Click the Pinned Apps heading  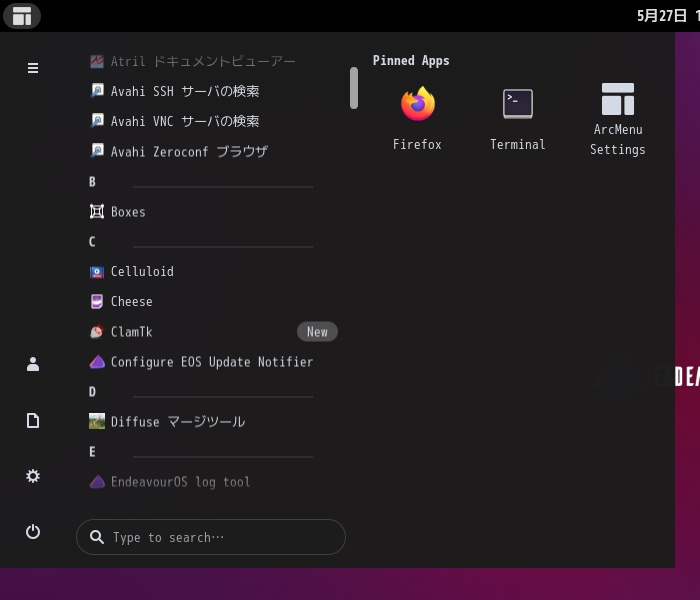[x=411, y=60]
